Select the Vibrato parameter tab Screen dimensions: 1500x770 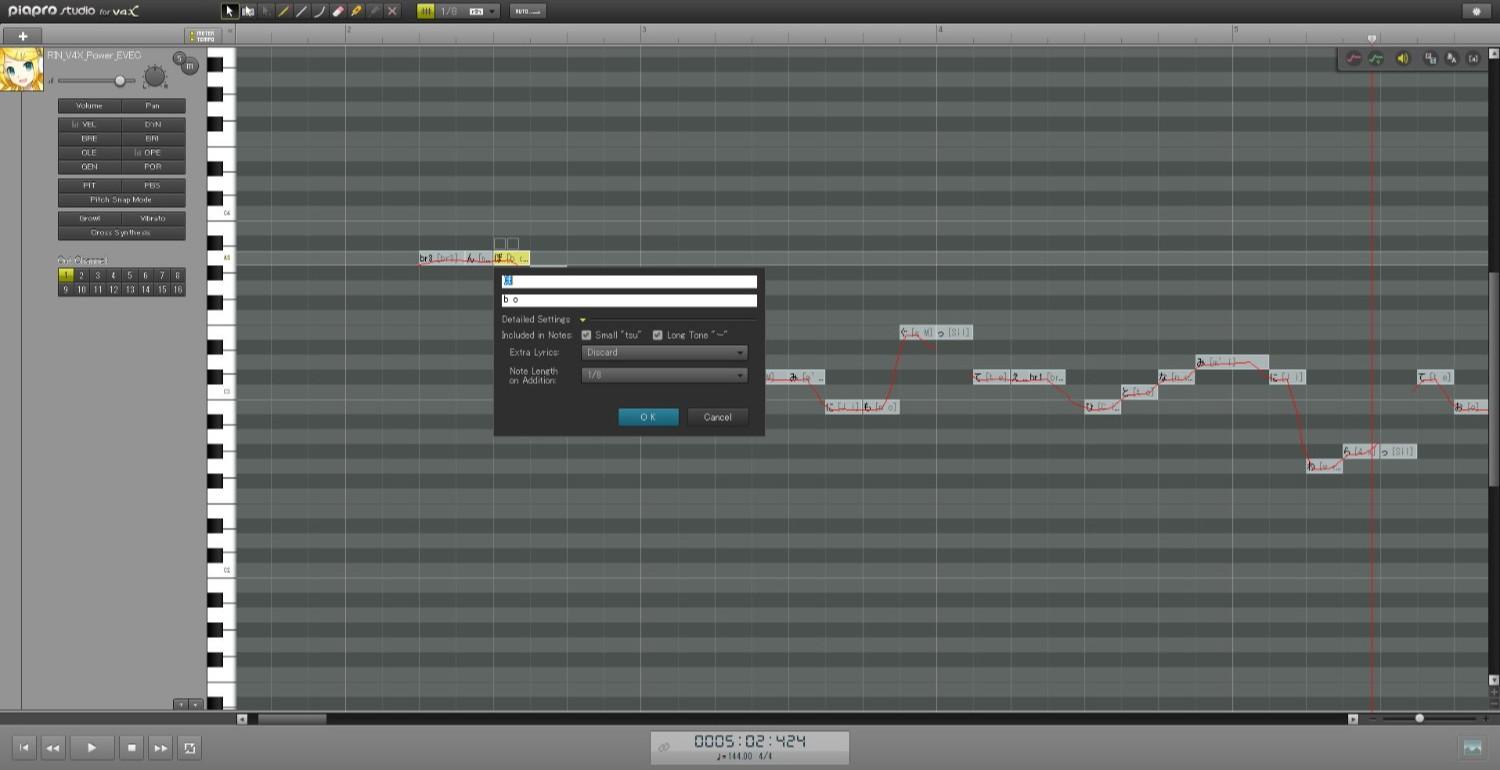point(153,218)
